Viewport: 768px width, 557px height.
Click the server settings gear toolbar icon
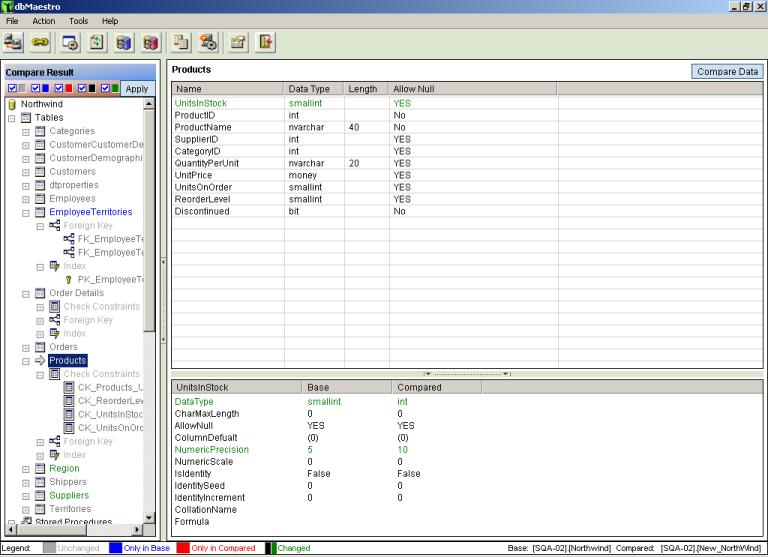click(208, 43)
